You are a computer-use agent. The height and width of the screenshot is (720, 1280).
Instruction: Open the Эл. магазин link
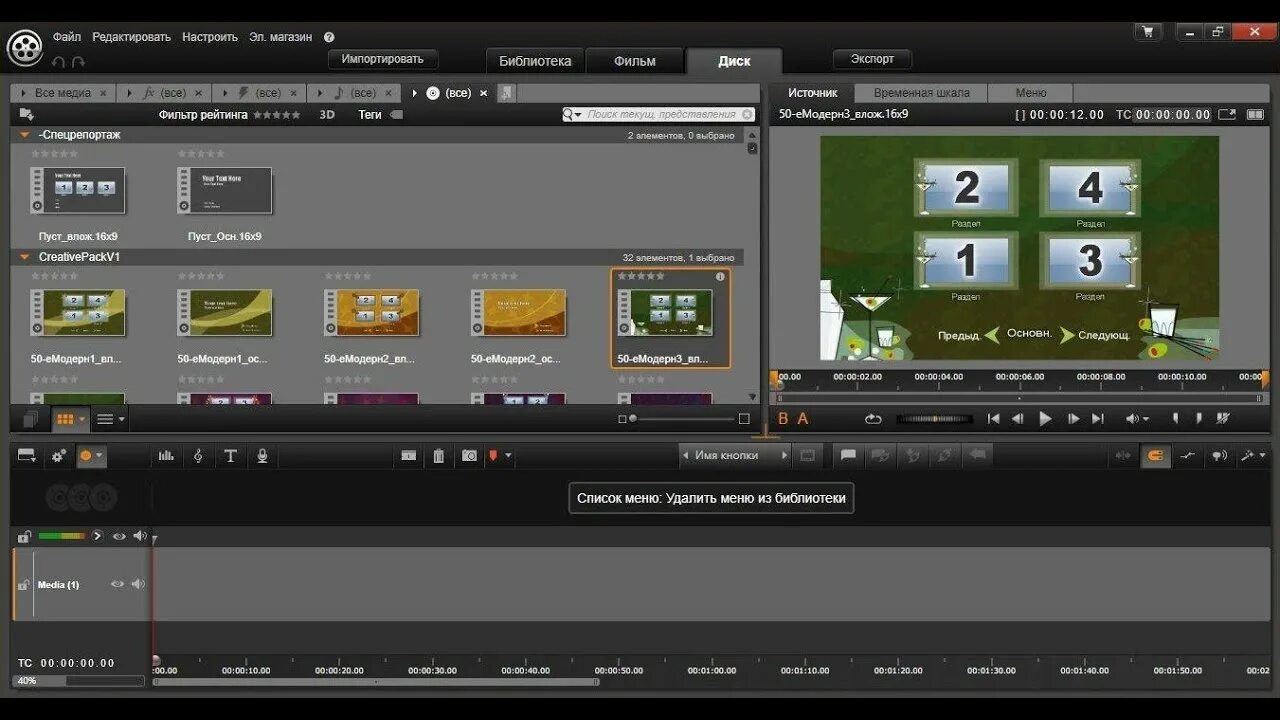point(281,37)
